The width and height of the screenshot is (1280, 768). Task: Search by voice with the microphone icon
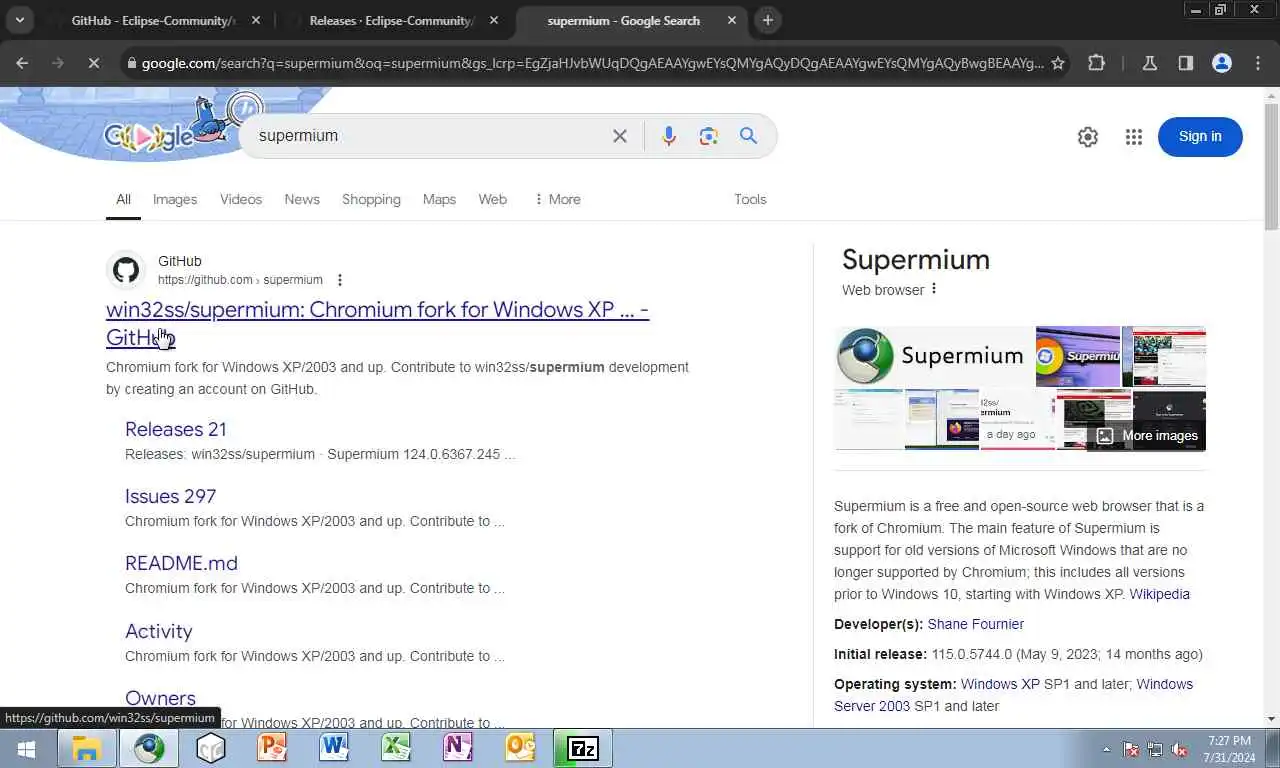coord(669,136)
